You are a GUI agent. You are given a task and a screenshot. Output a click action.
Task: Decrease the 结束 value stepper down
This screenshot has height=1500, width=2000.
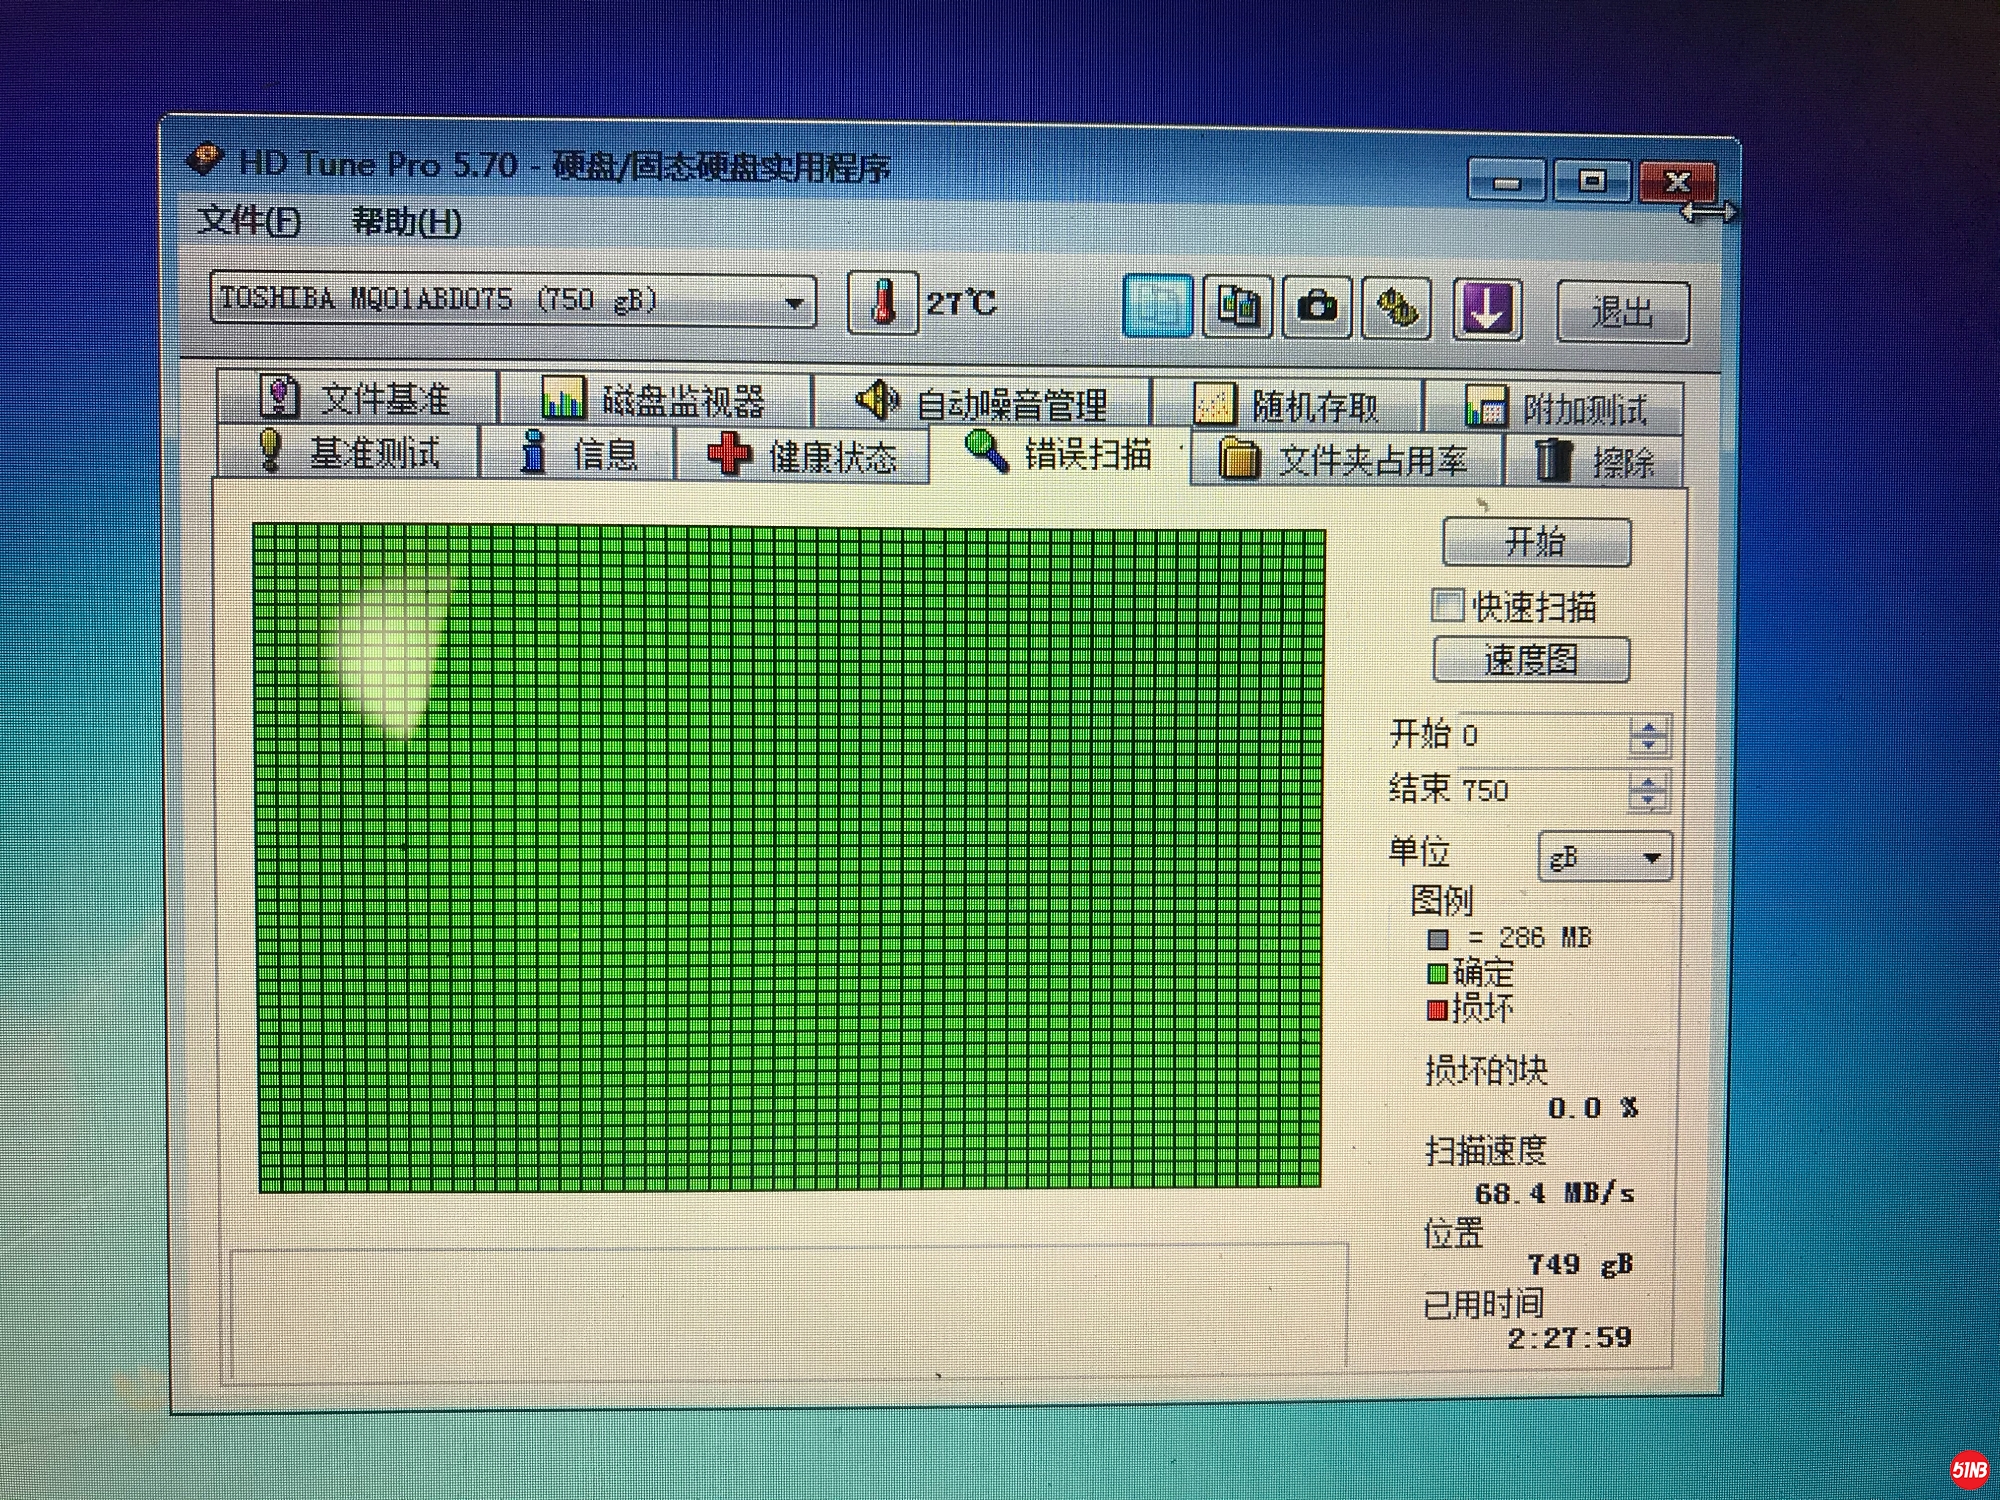click(1647, 802)
